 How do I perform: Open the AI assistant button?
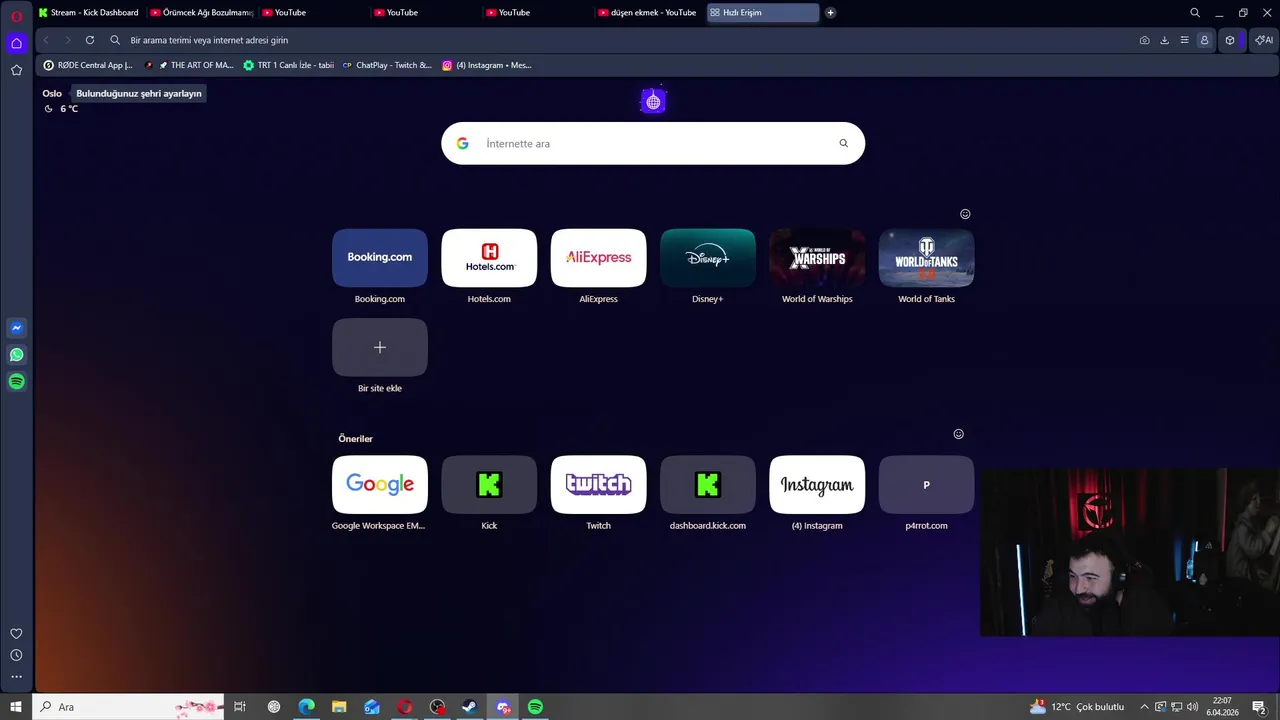1264,40
